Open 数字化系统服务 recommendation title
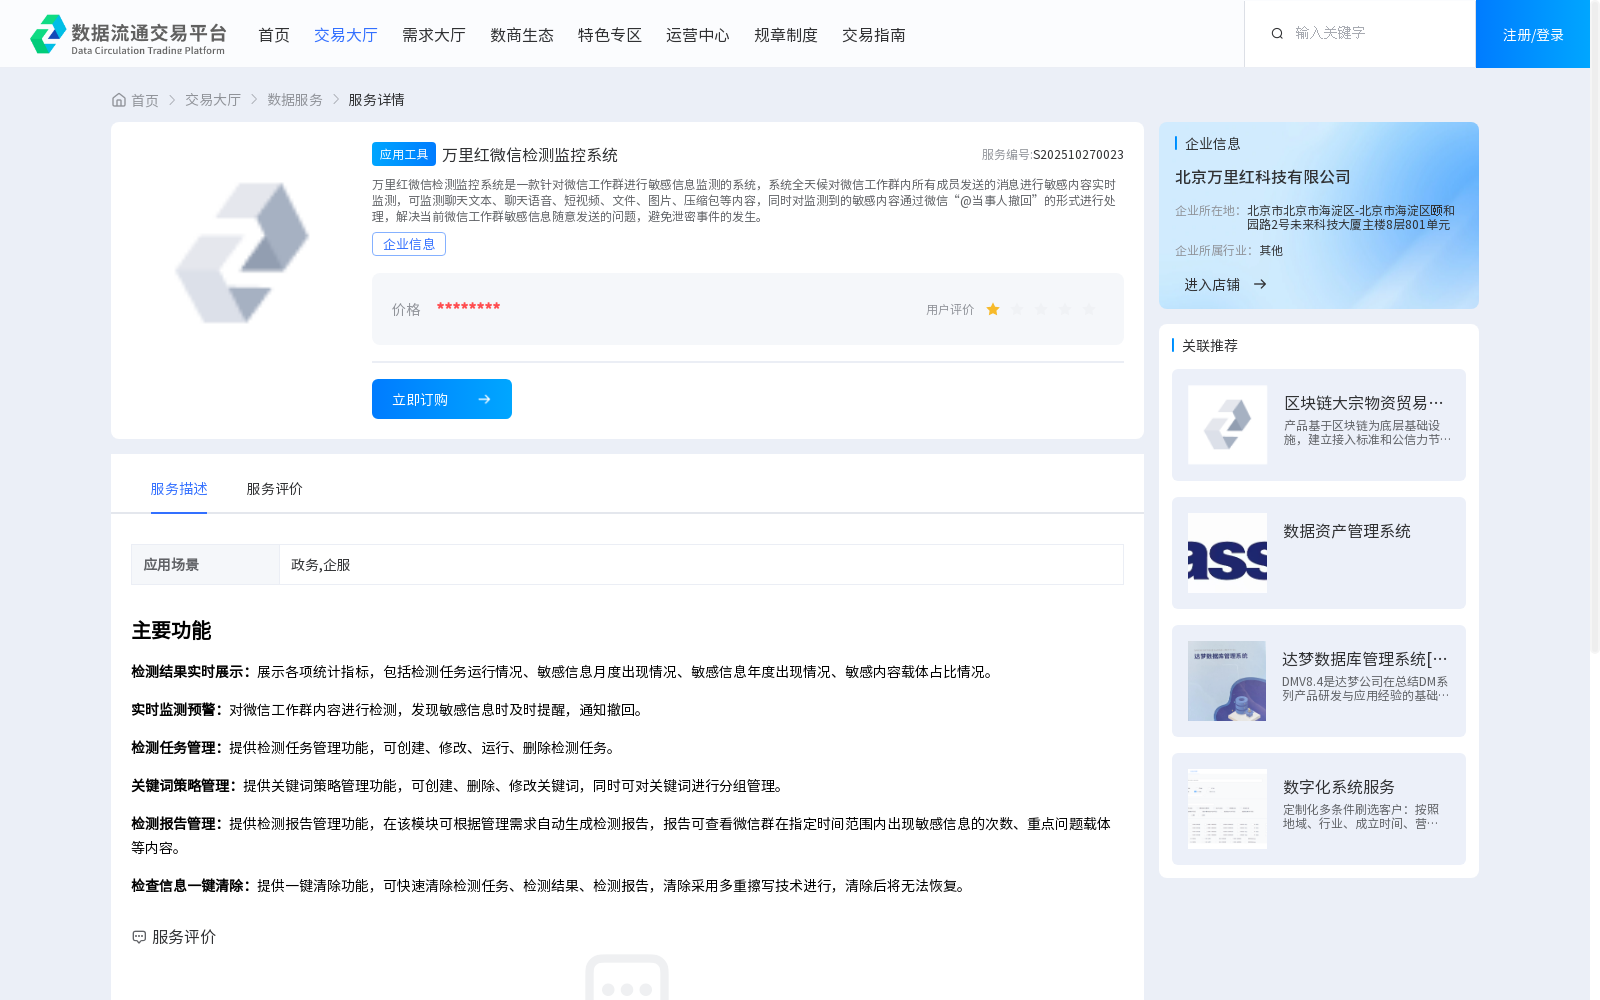The image size is (1600, 1000). coord(1339,787)
